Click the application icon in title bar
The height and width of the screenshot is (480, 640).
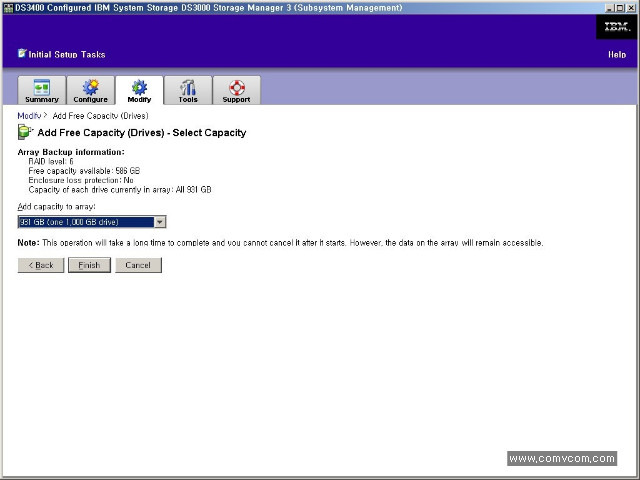(x=8, y=8)
